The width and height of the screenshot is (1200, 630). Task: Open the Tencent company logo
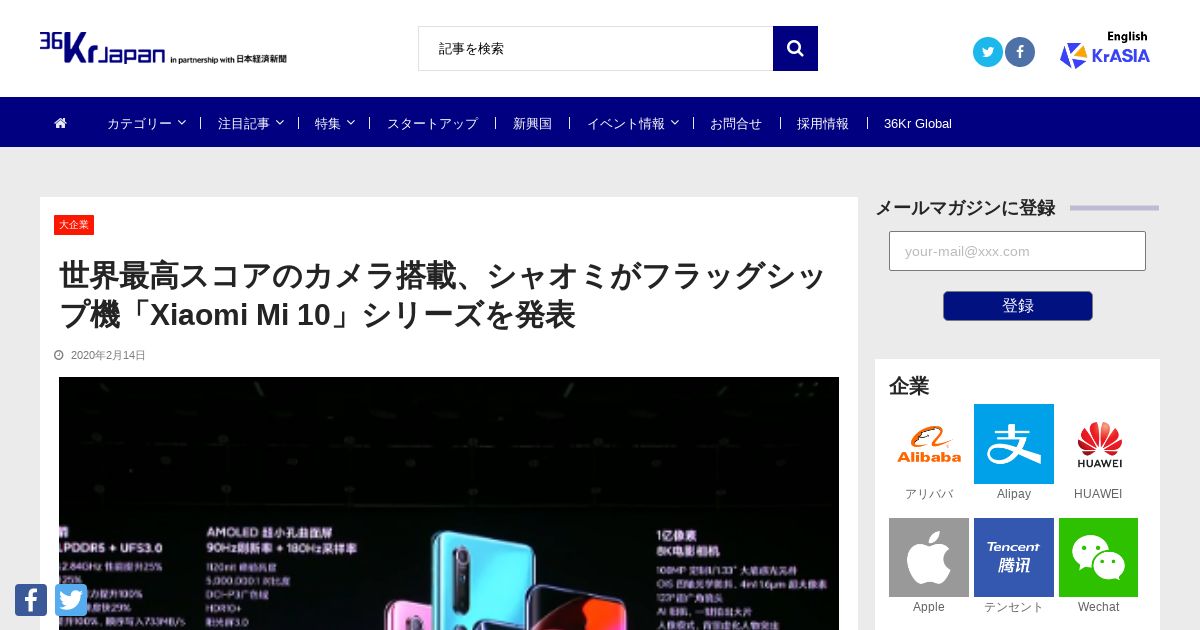(x=1014, y=557)
